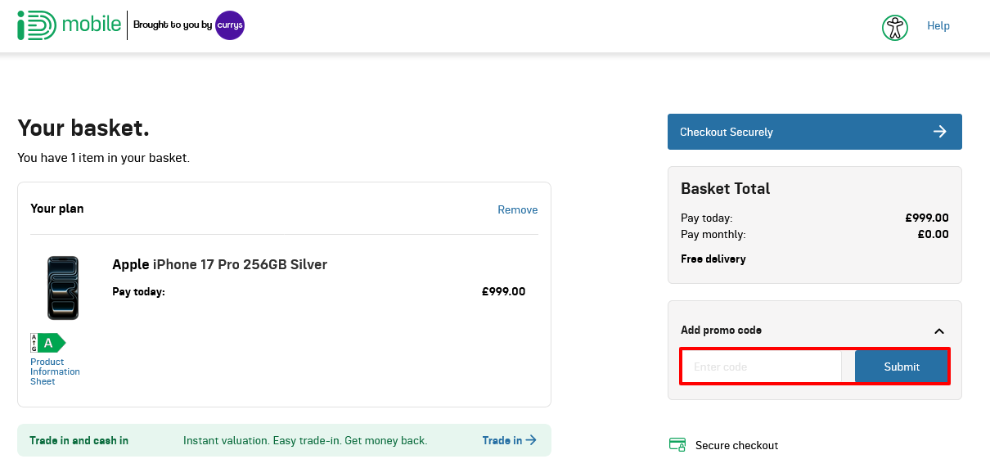This screenshot has width=990, height=462.
Task: Click the Apple iPhone 17 Pro title
Action: [220, 264]
